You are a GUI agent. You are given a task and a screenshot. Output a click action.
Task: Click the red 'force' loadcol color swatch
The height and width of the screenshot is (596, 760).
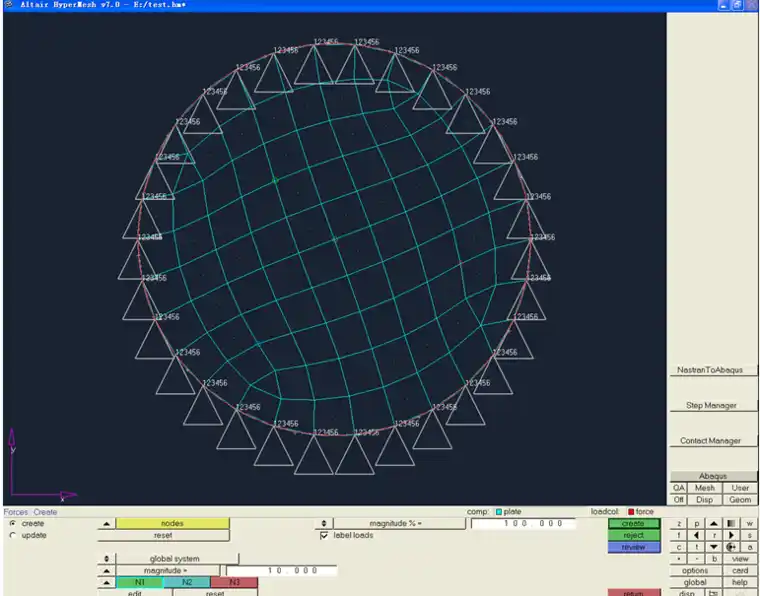(x=631, y=512)
